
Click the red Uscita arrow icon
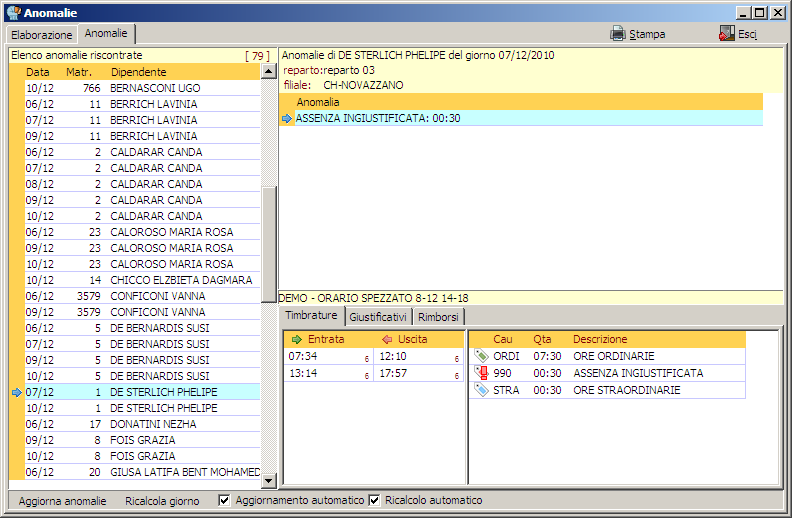[387, 339]
